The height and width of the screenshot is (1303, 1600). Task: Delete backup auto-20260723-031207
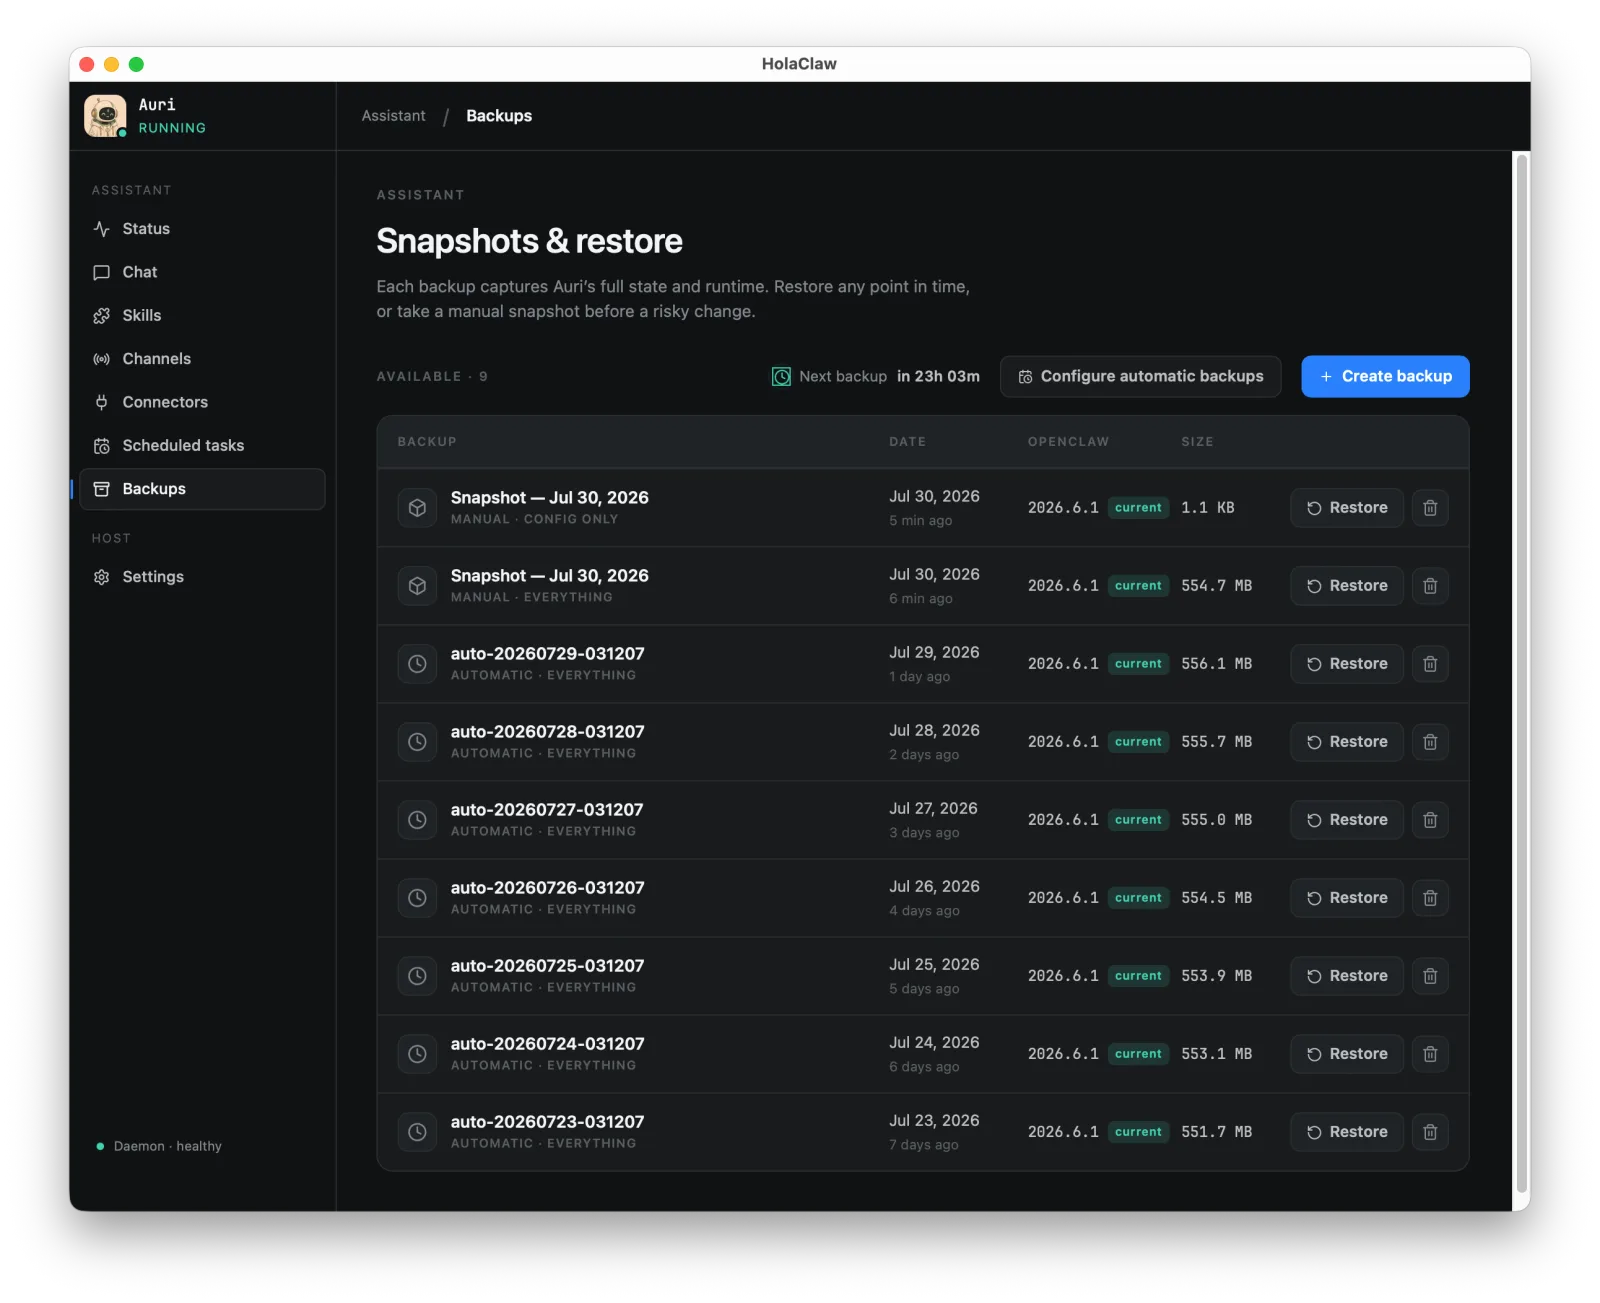1430,1132
